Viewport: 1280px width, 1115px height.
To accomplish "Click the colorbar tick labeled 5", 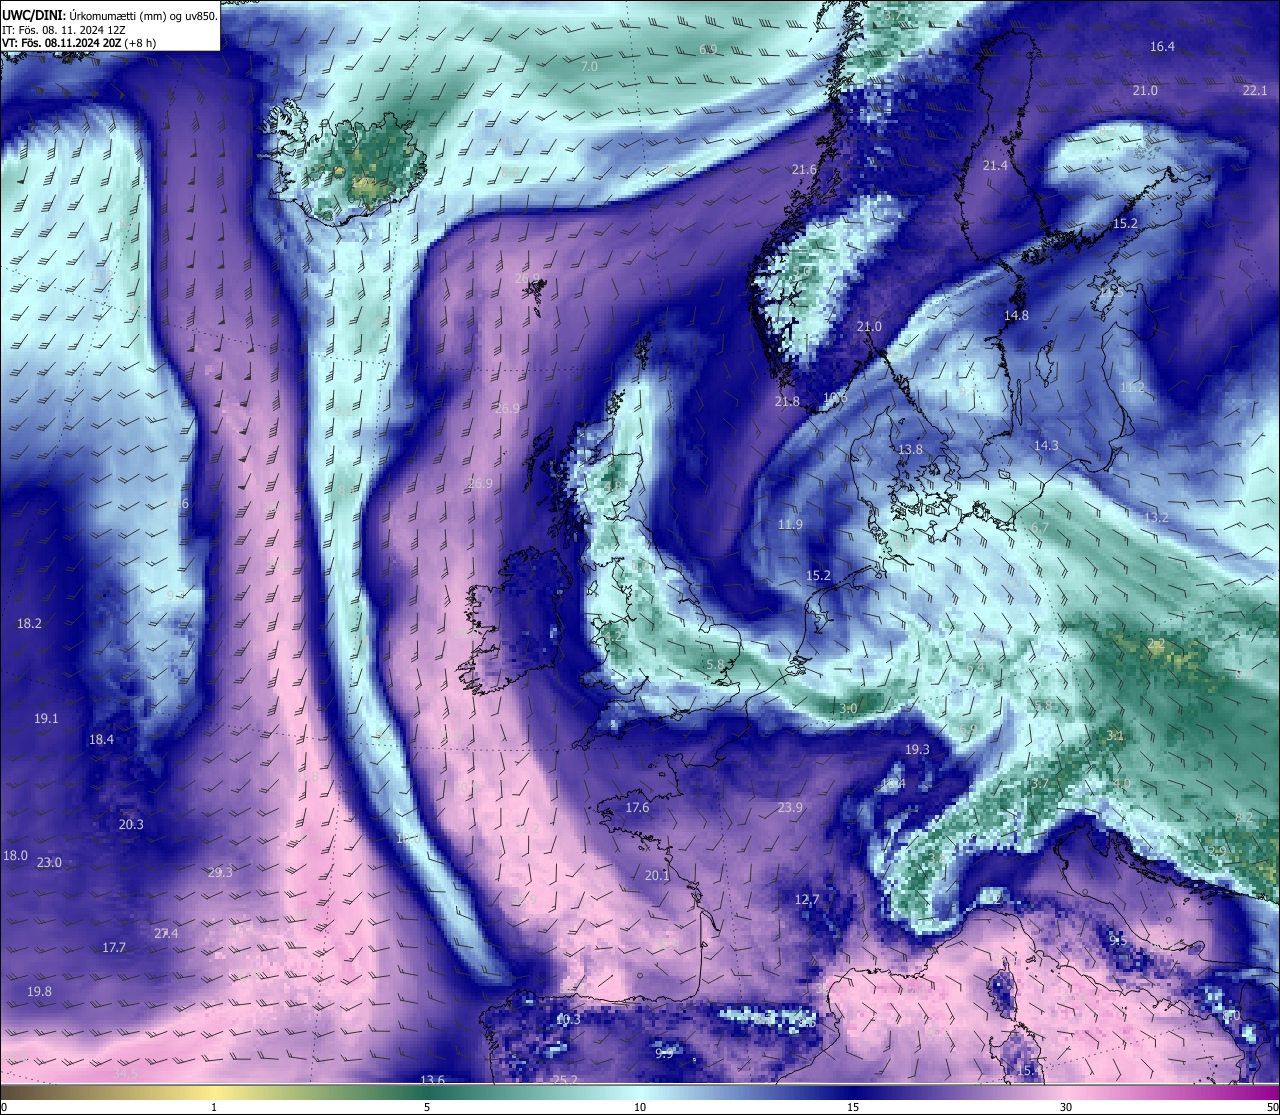I will 427,1107.
